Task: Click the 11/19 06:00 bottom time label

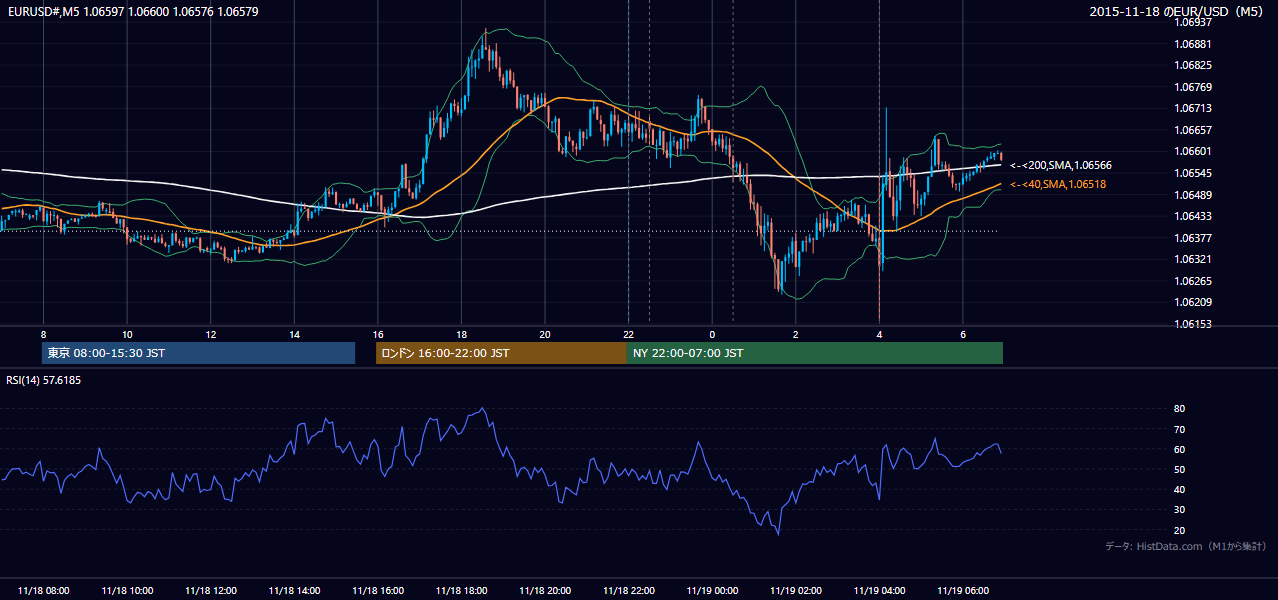Action: pyautogui.click(x=963, y=591)
